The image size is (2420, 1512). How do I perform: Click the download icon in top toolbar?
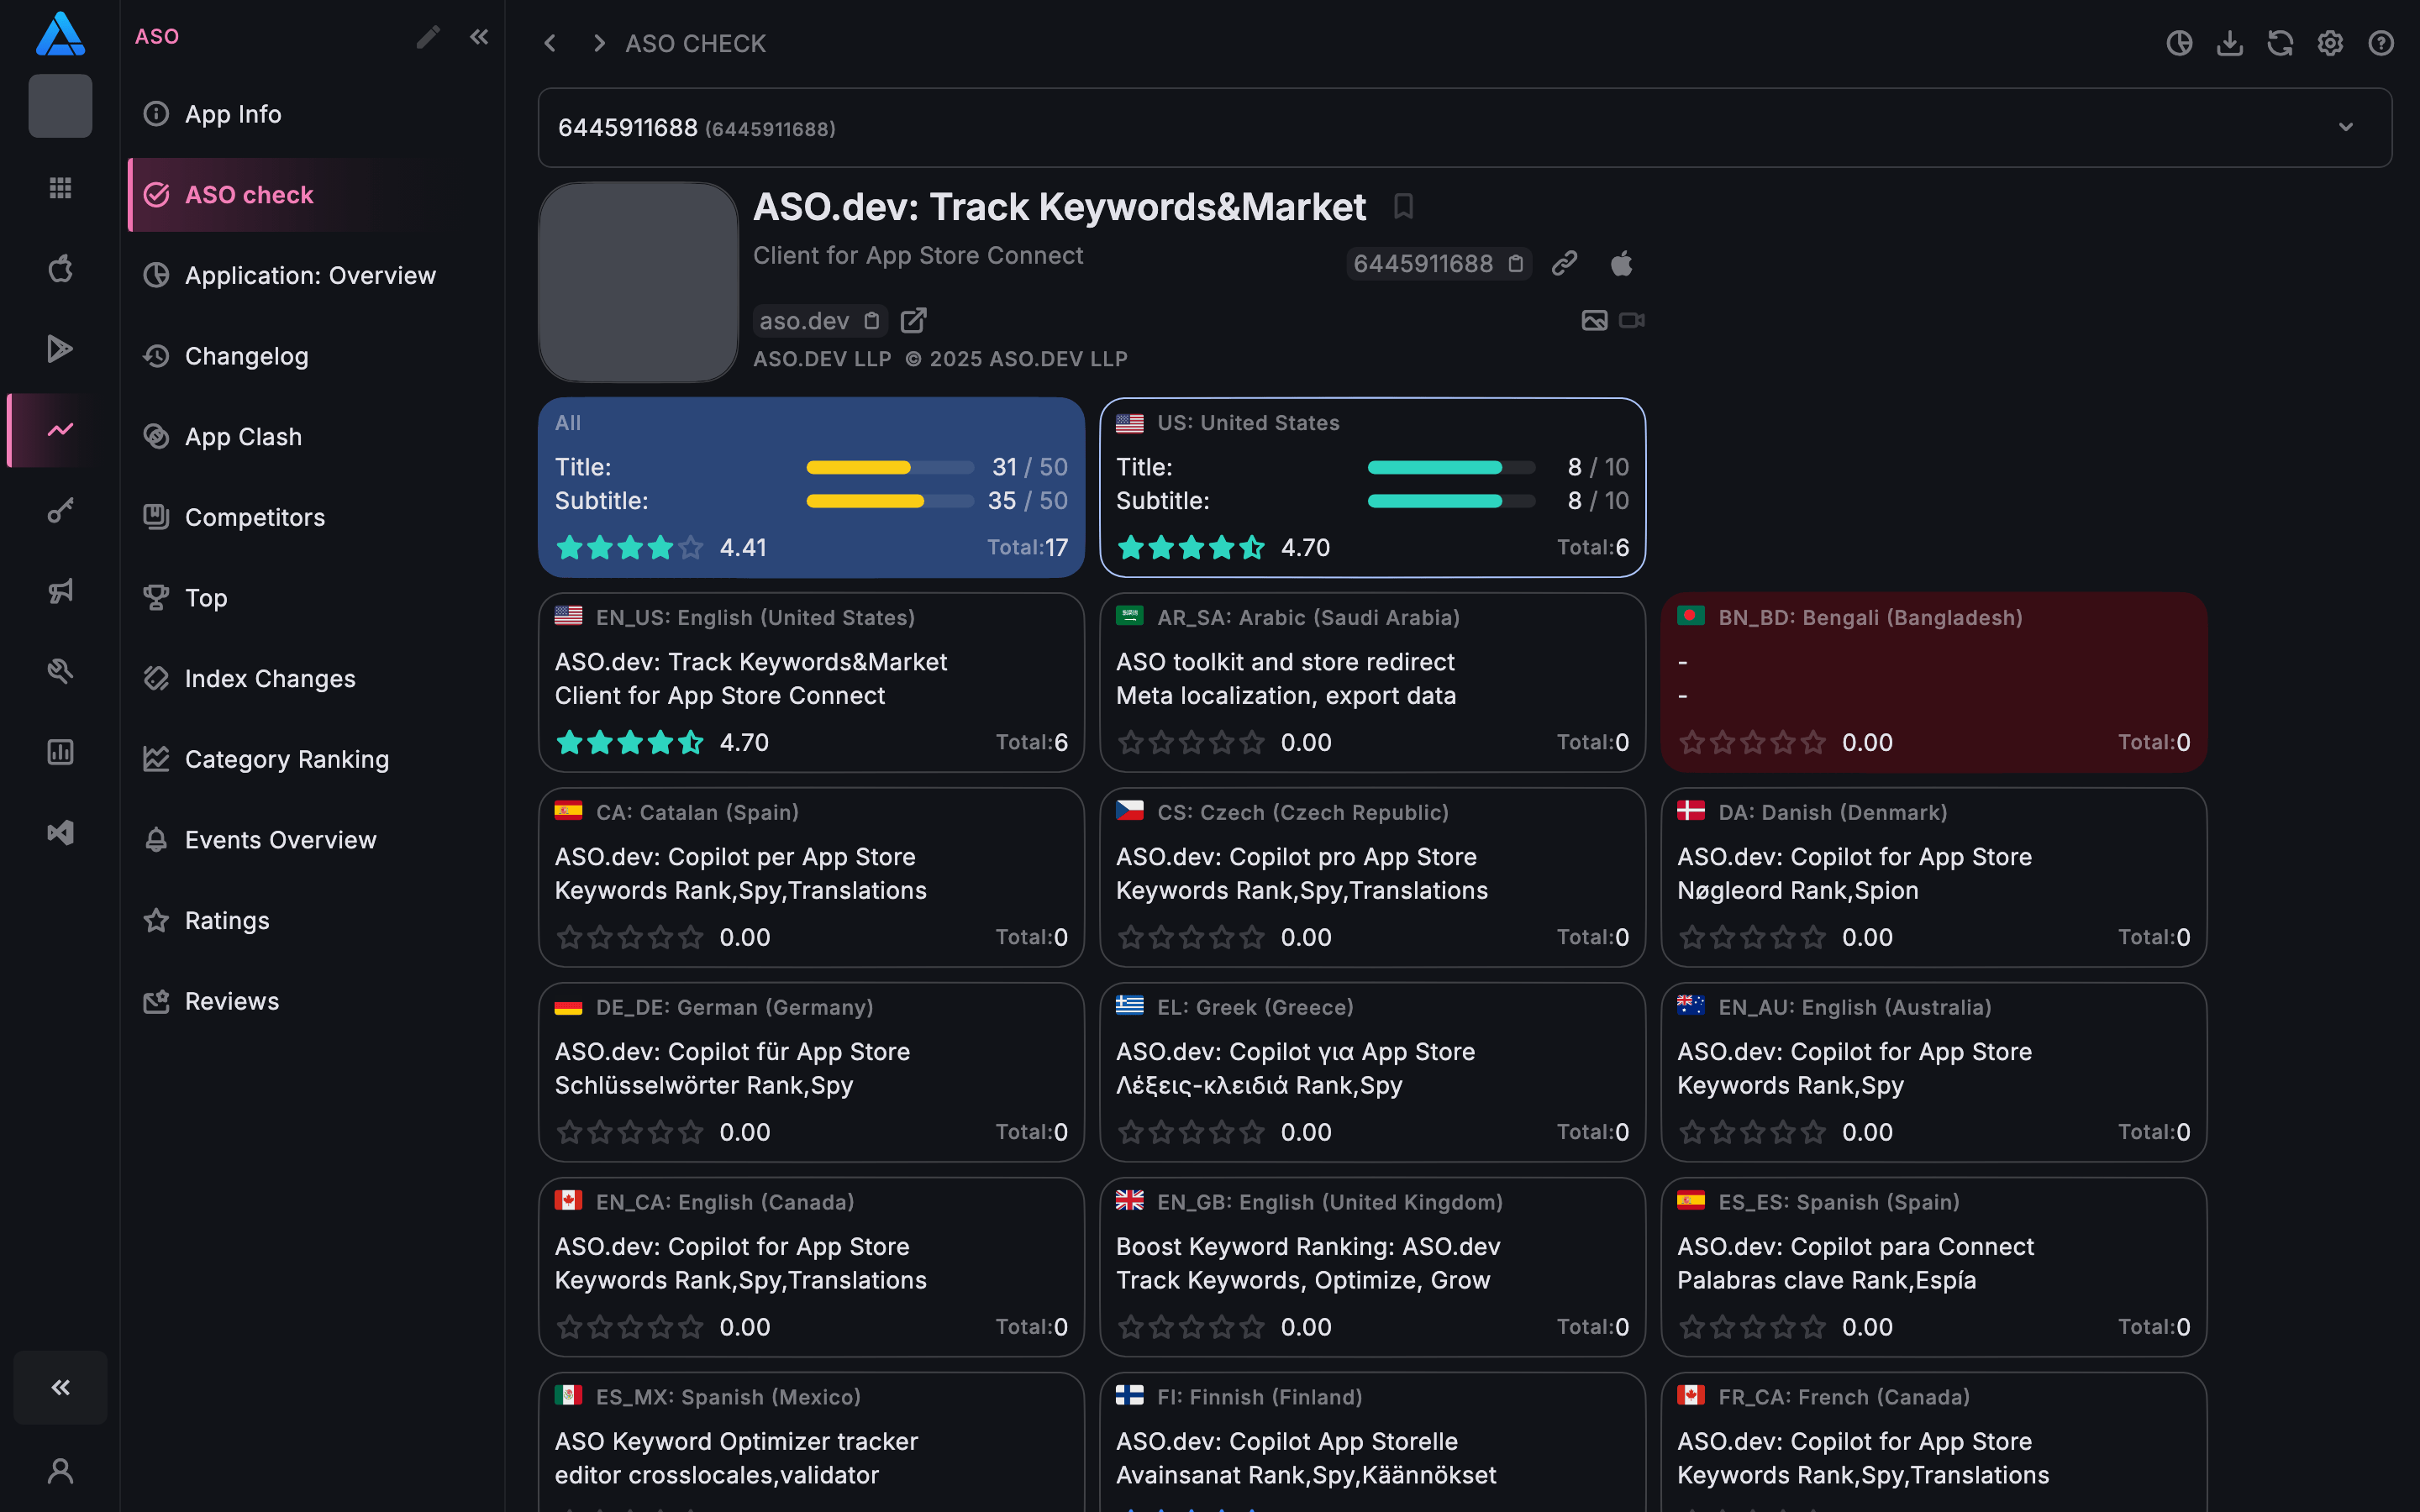pos(2230,43)
